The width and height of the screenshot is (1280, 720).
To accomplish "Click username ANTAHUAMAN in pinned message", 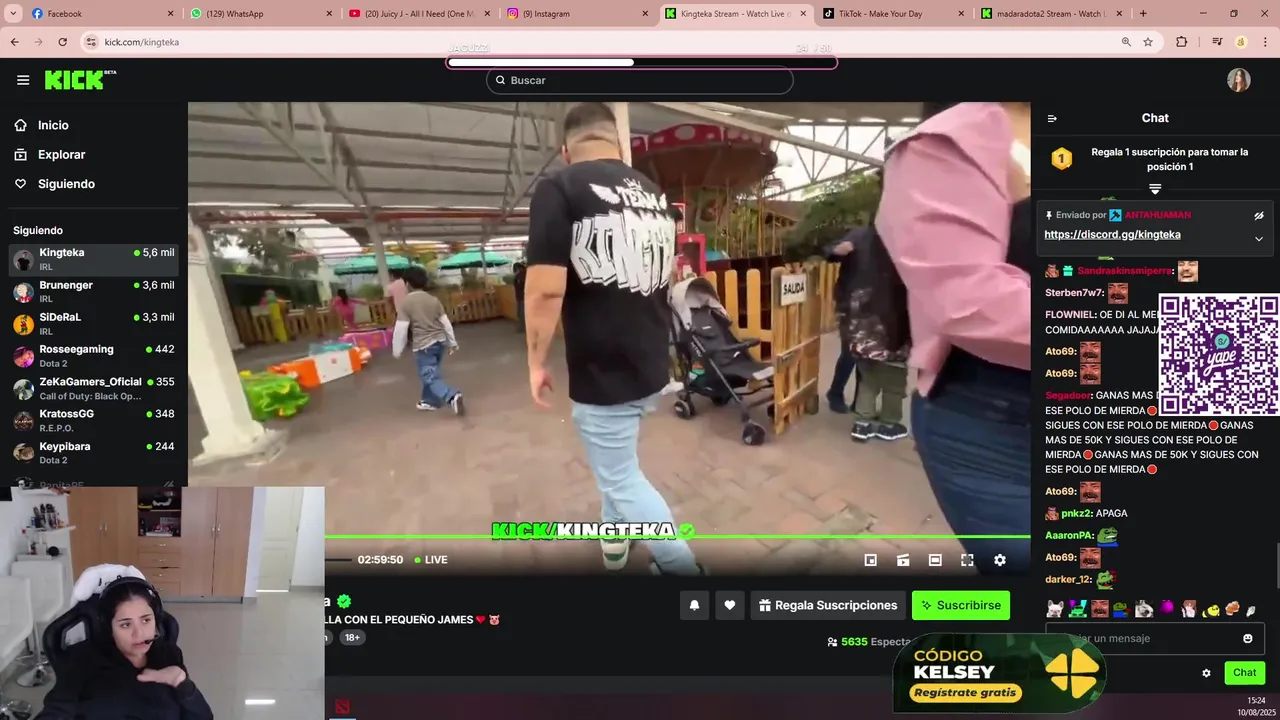I will point(1157,215).
